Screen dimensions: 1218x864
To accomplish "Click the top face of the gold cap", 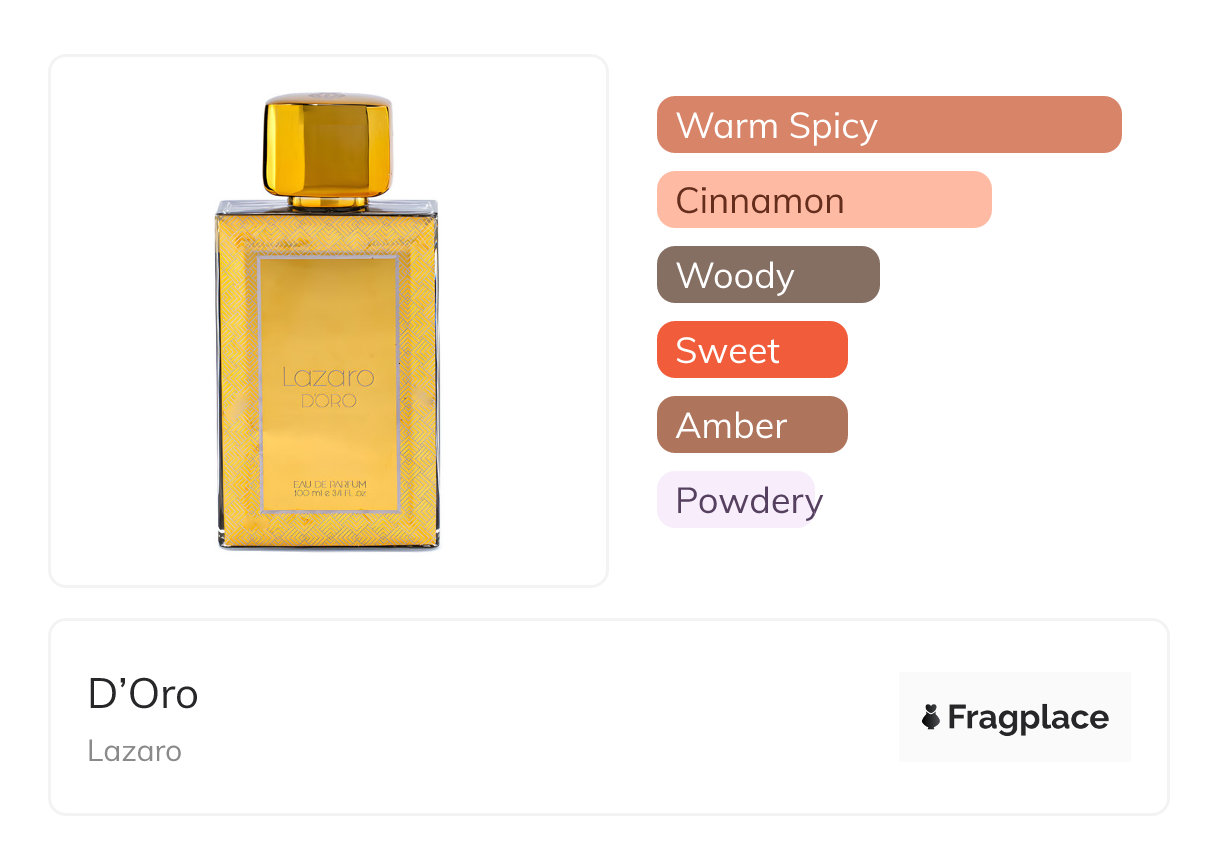I will 328,99.
